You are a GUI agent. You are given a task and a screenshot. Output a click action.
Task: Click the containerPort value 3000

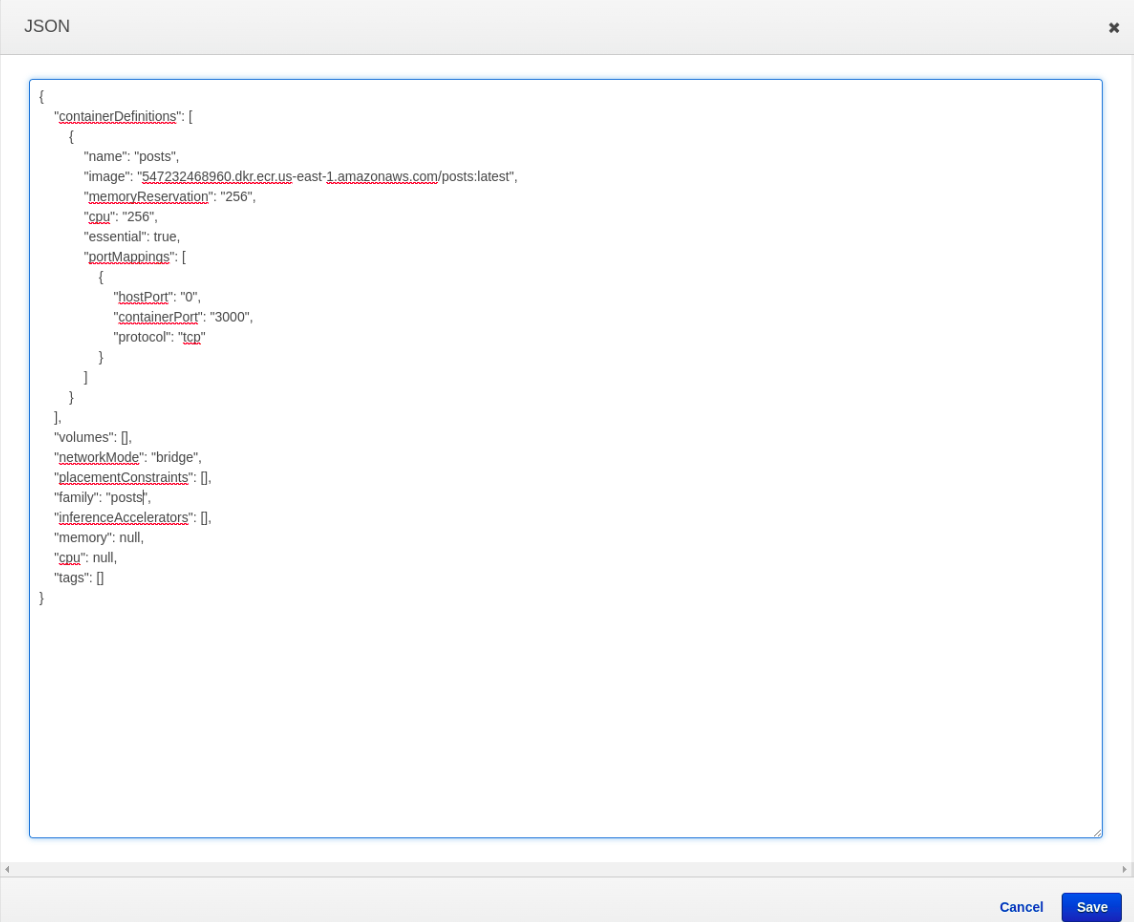click(230, 317)
